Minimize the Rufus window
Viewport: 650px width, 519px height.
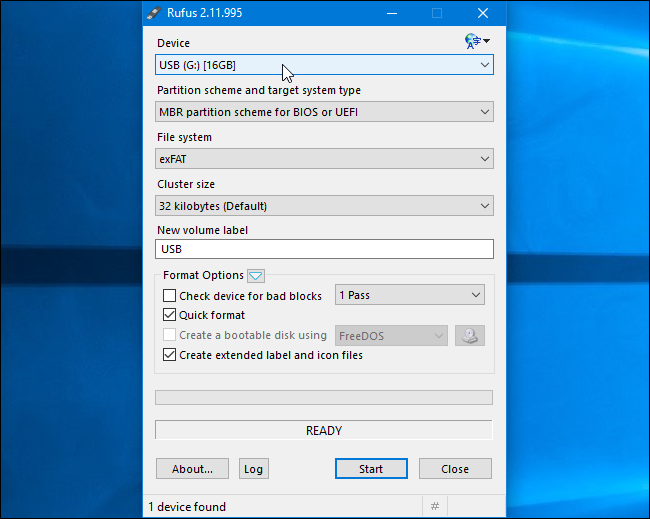390,13
